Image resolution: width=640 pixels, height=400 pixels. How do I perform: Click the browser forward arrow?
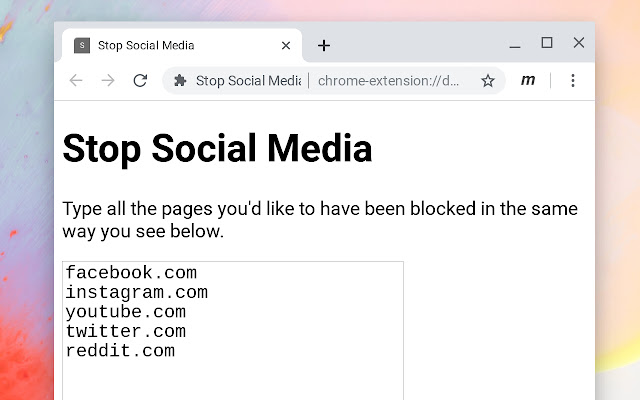[108, 80]
